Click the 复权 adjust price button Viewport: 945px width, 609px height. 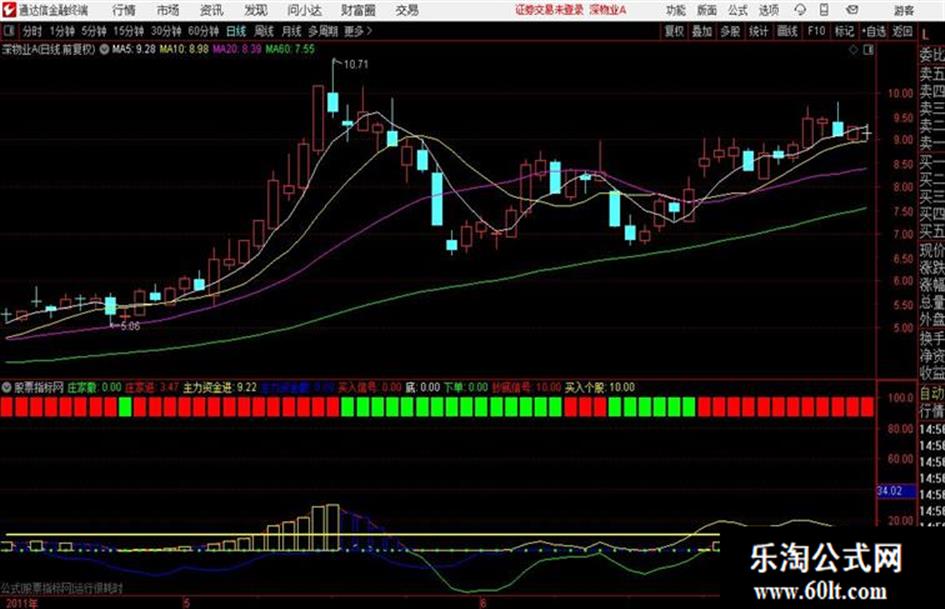click(x=673, y=31)
